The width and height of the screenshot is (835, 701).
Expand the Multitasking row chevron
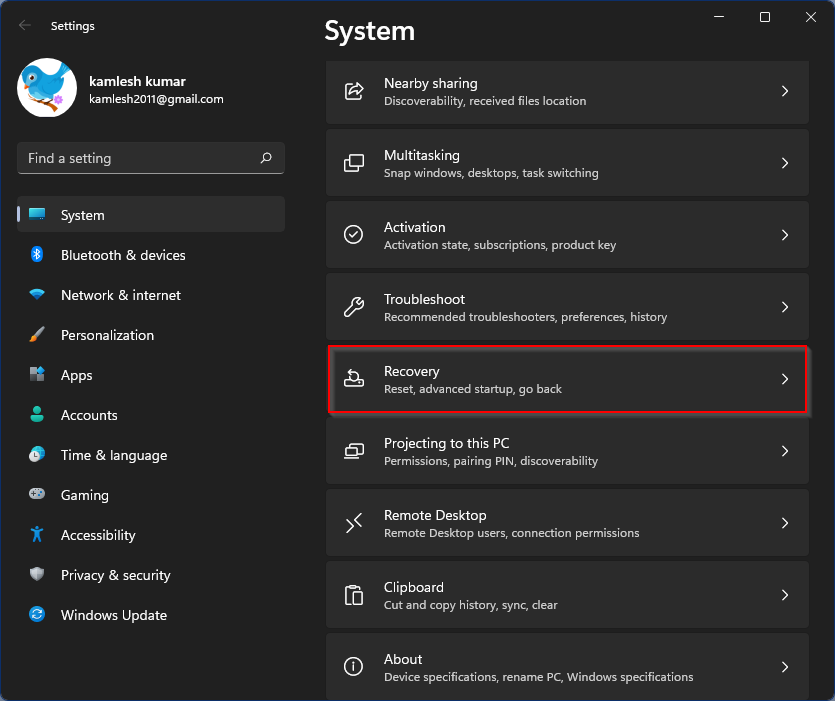(785, 162)
